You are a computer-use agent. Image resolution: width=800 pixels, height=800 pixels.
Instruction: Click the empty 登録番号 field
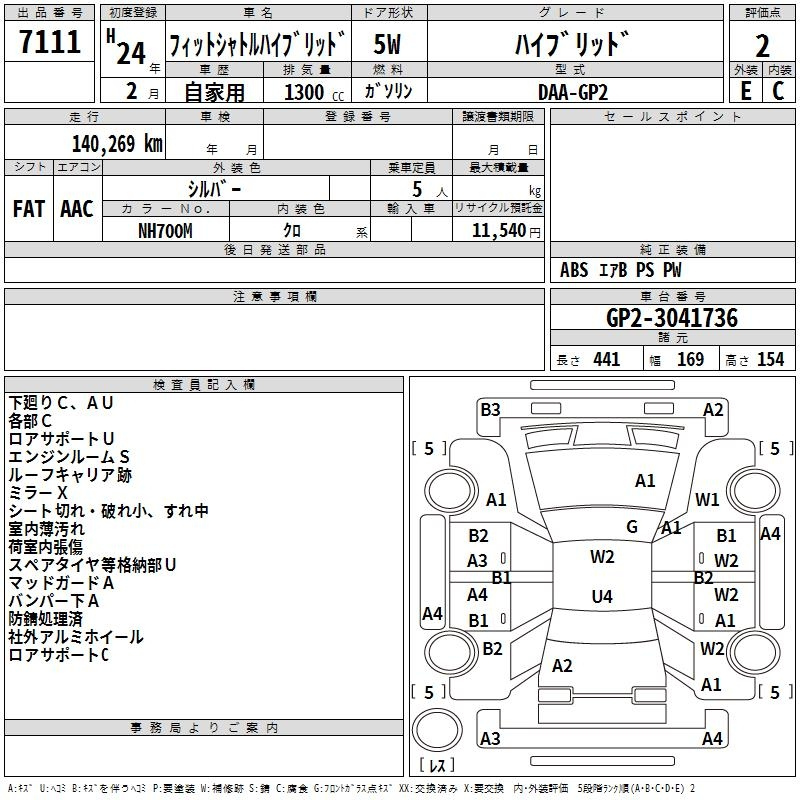tap(358, 141)
